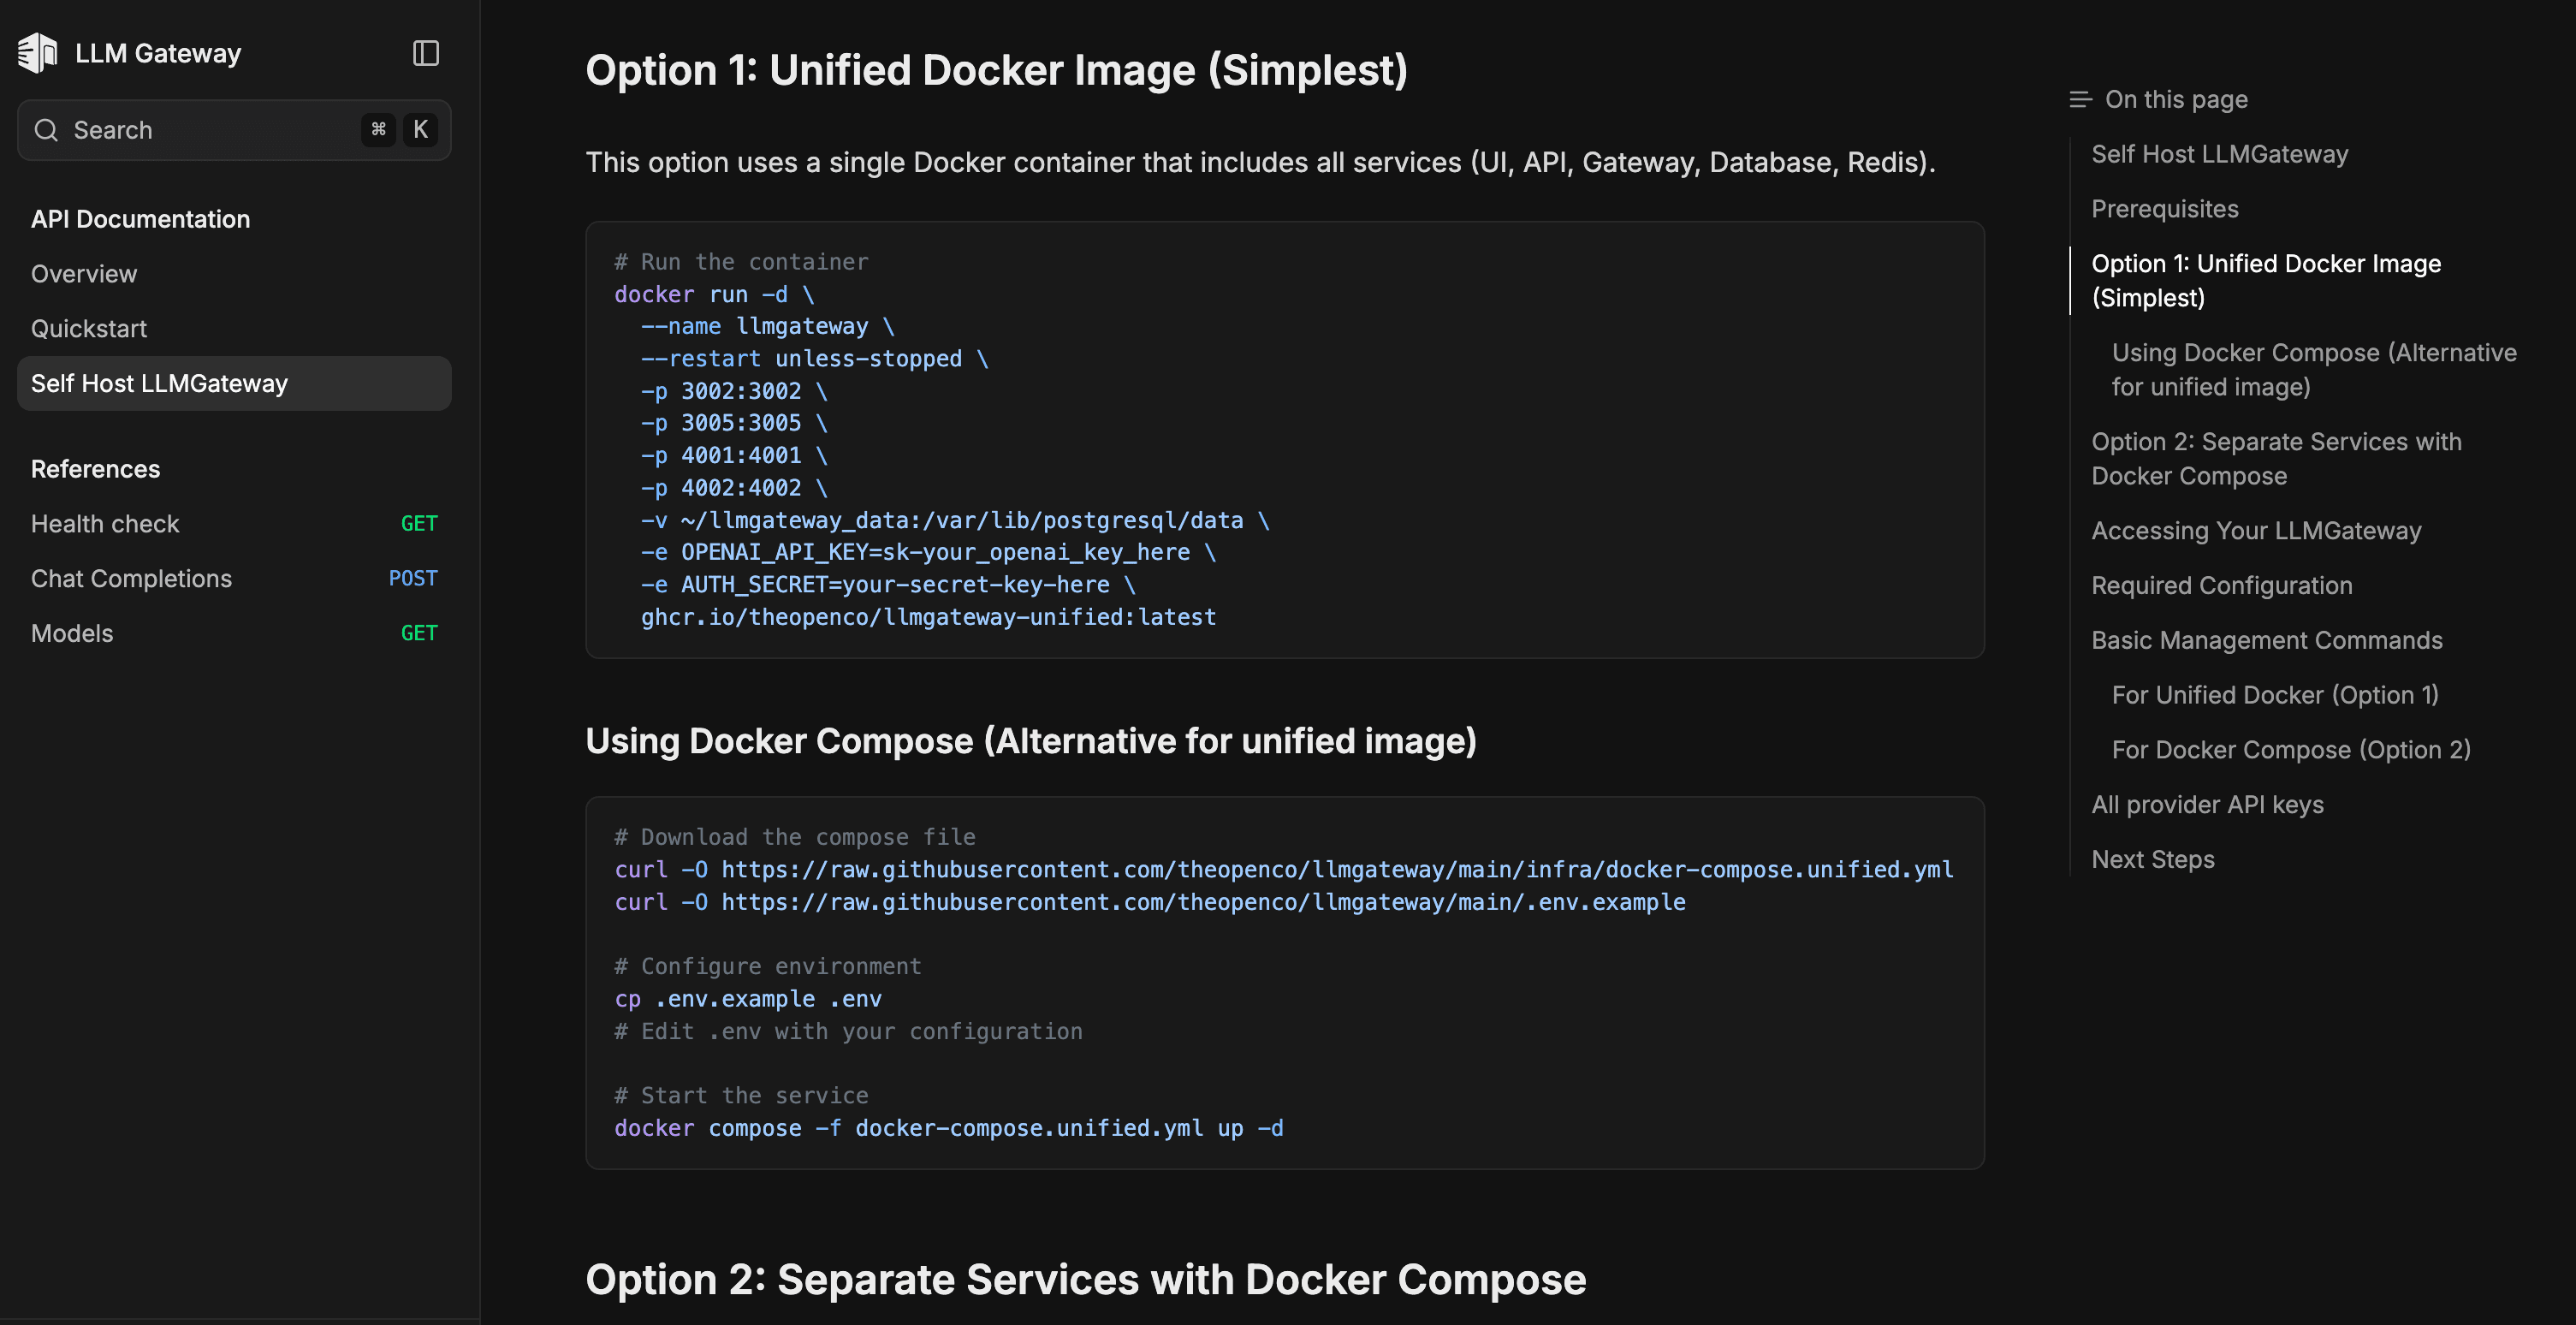
Task: Click the ⌘K keyboard shortcut badge
Action: 398,129
